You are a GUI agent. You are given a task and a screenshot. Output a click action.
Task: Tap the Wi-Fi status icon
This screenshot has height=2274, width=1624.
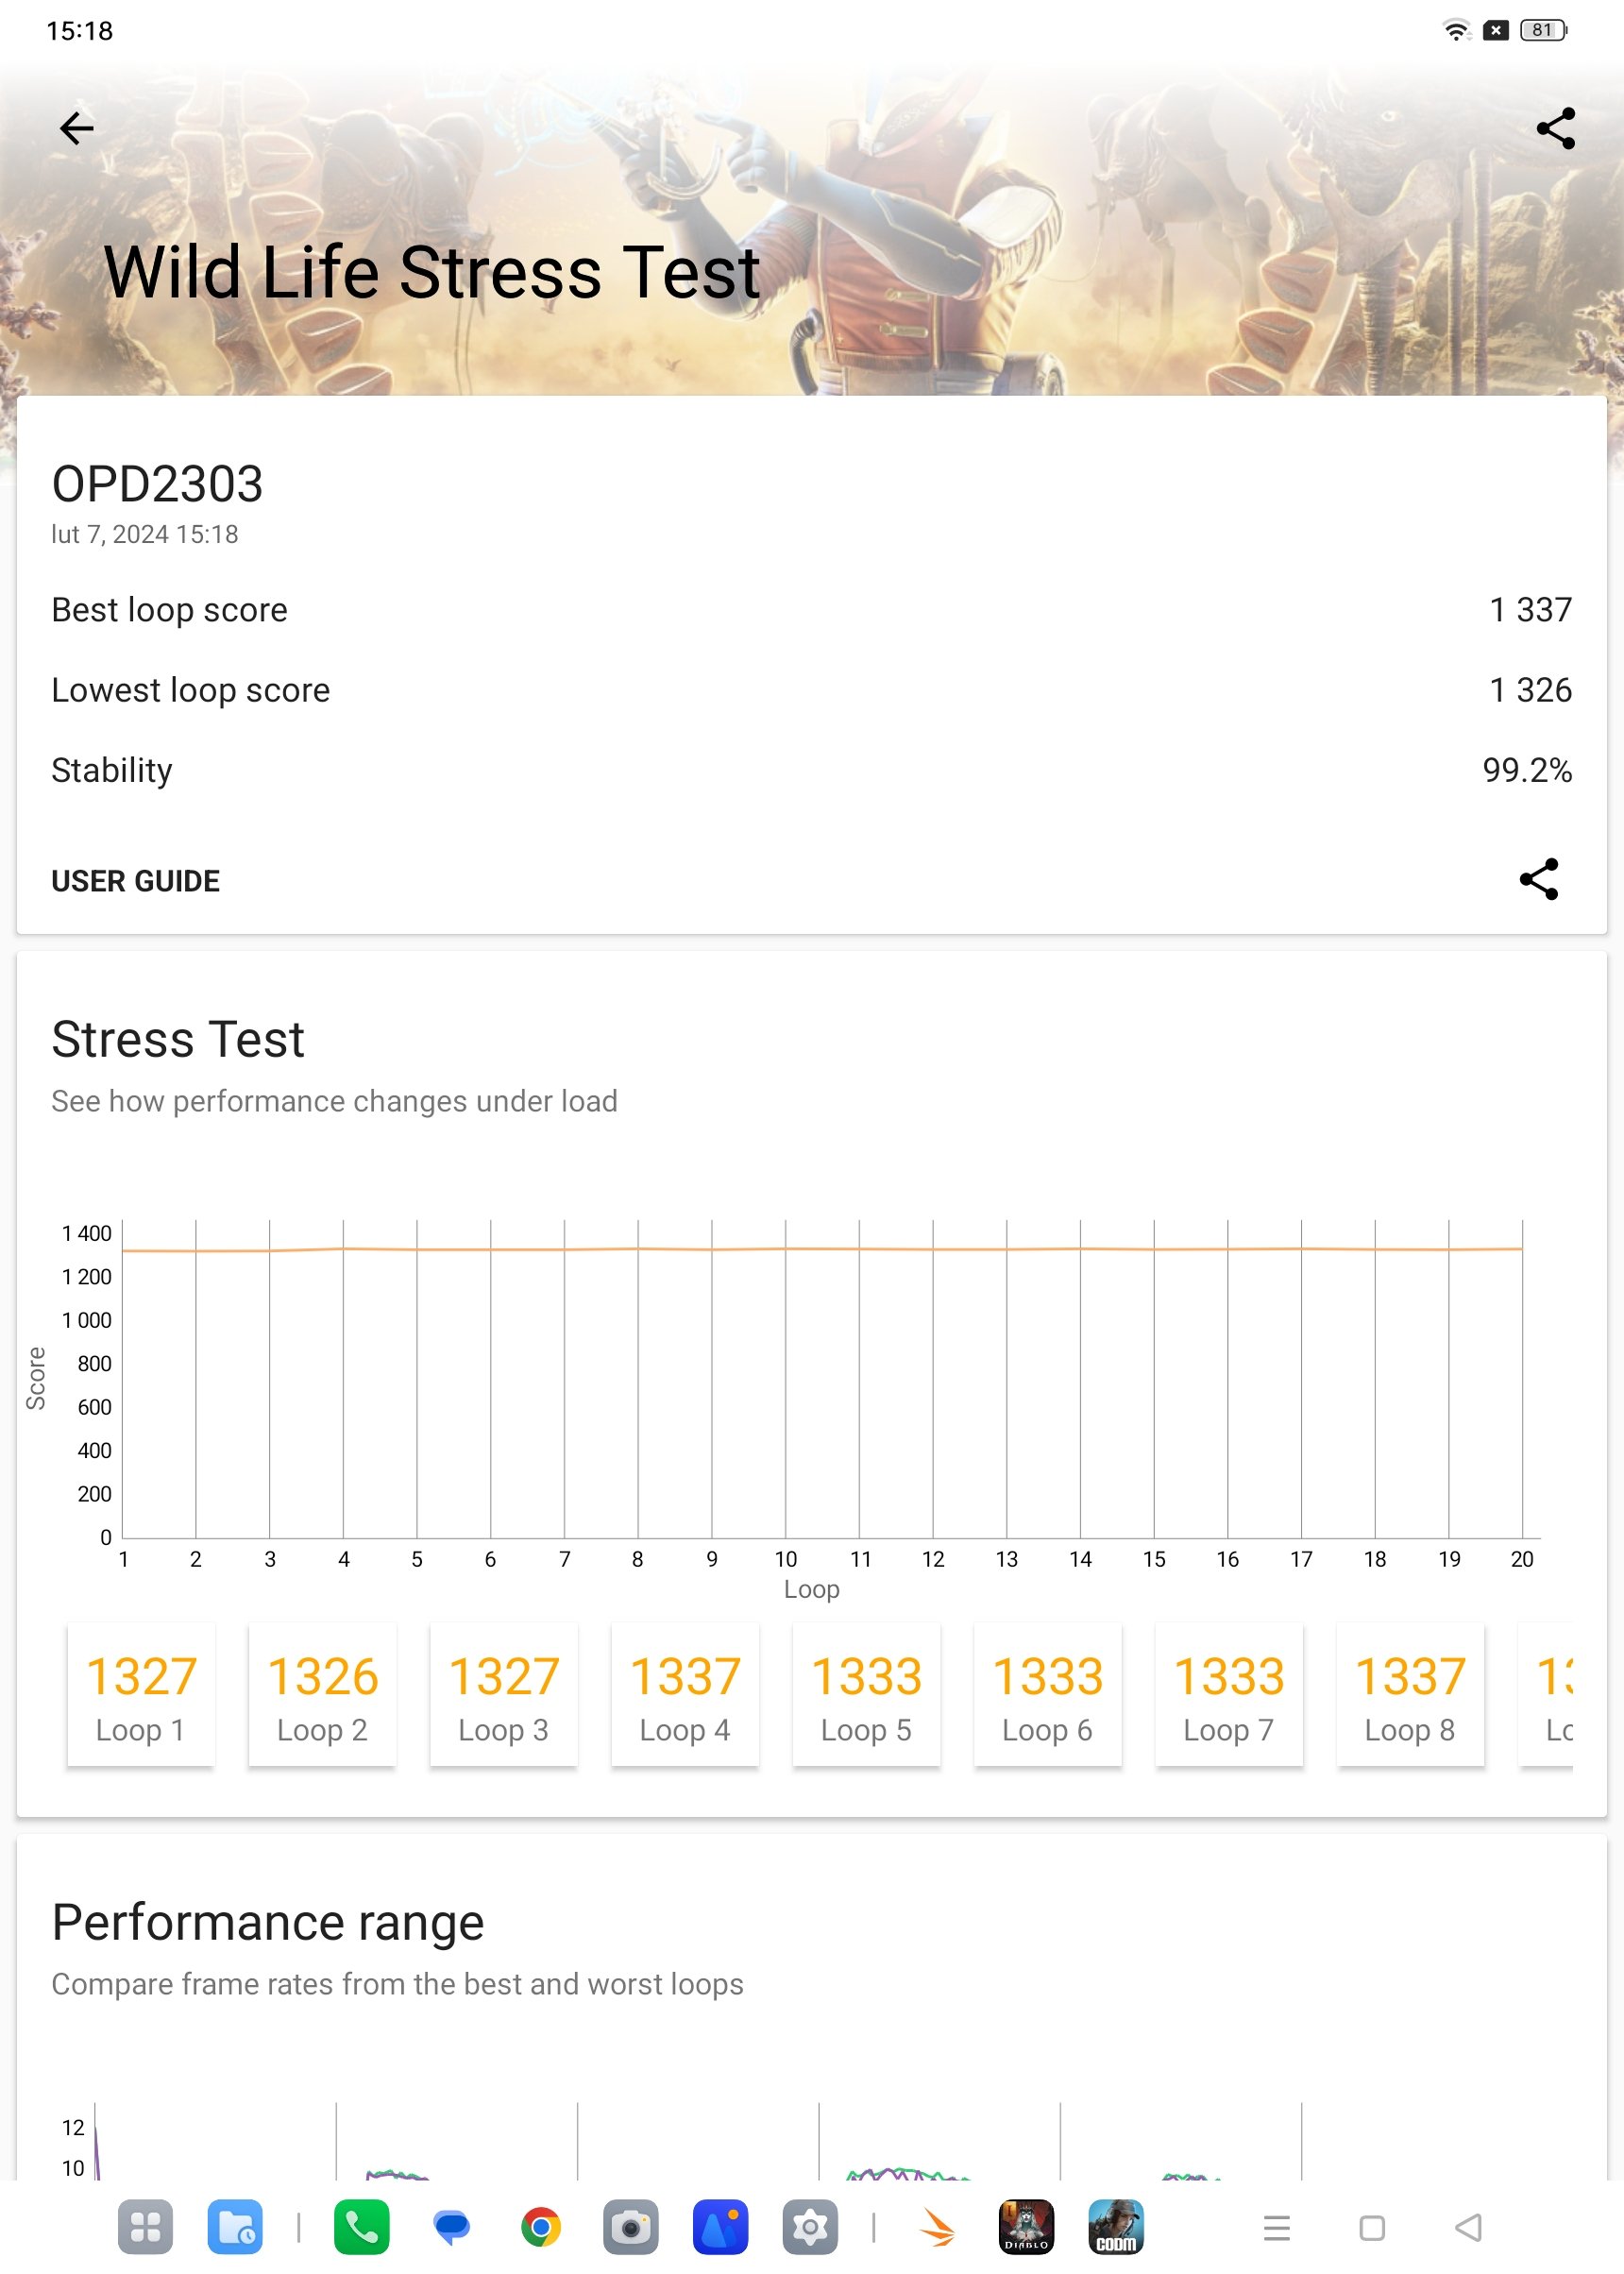coord(1456,30)
